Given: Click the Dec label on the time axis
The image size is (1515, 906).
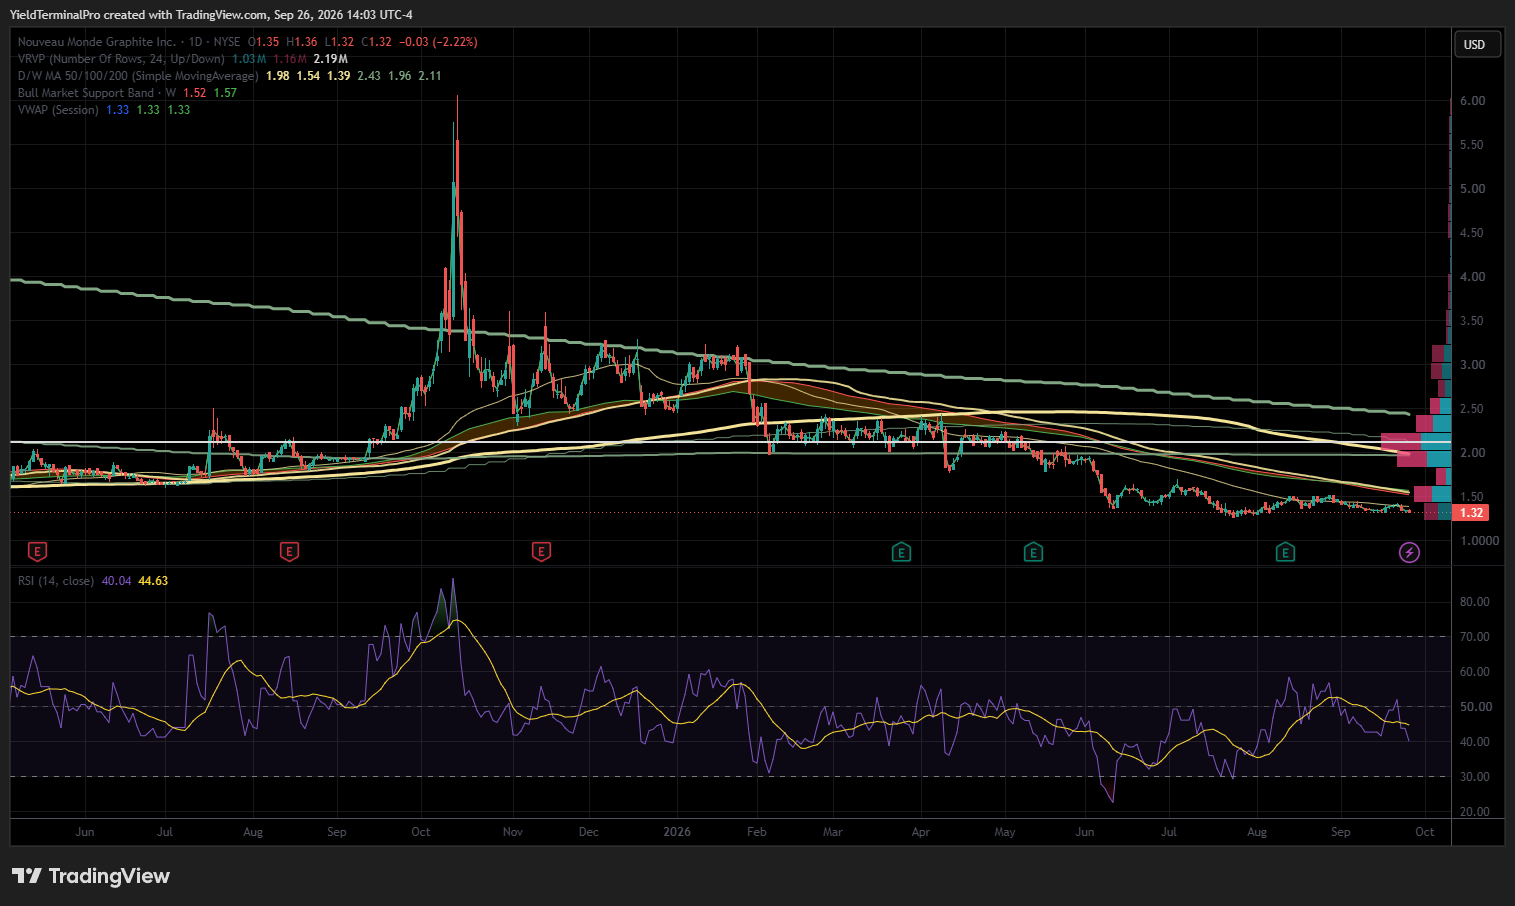Looking at the screenshot, I should click(589, 832).
